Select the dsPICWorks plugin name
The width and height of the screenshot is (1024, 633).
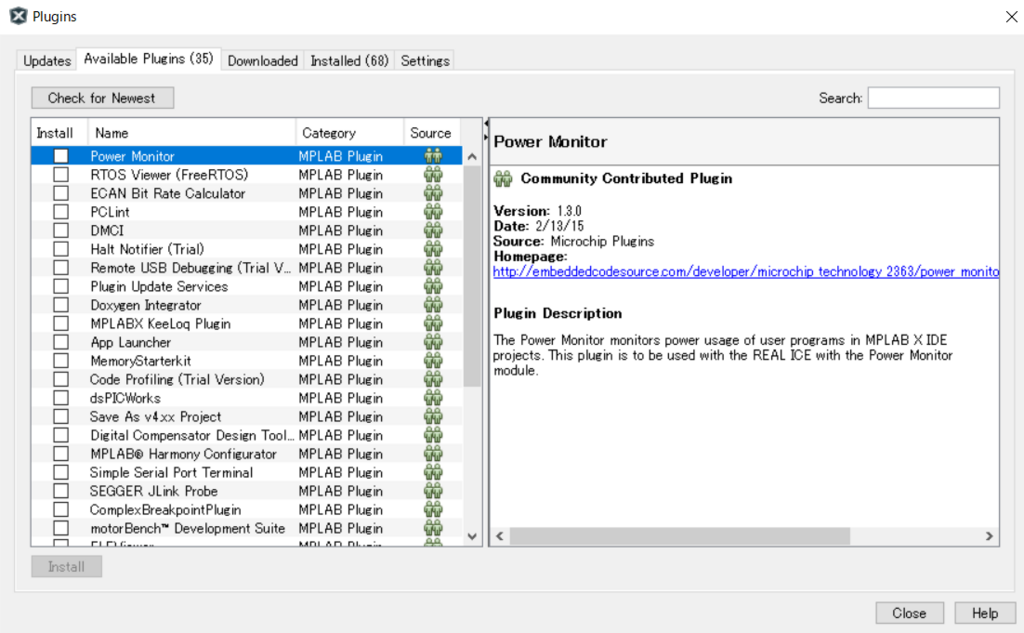click(x=125, y=398)
